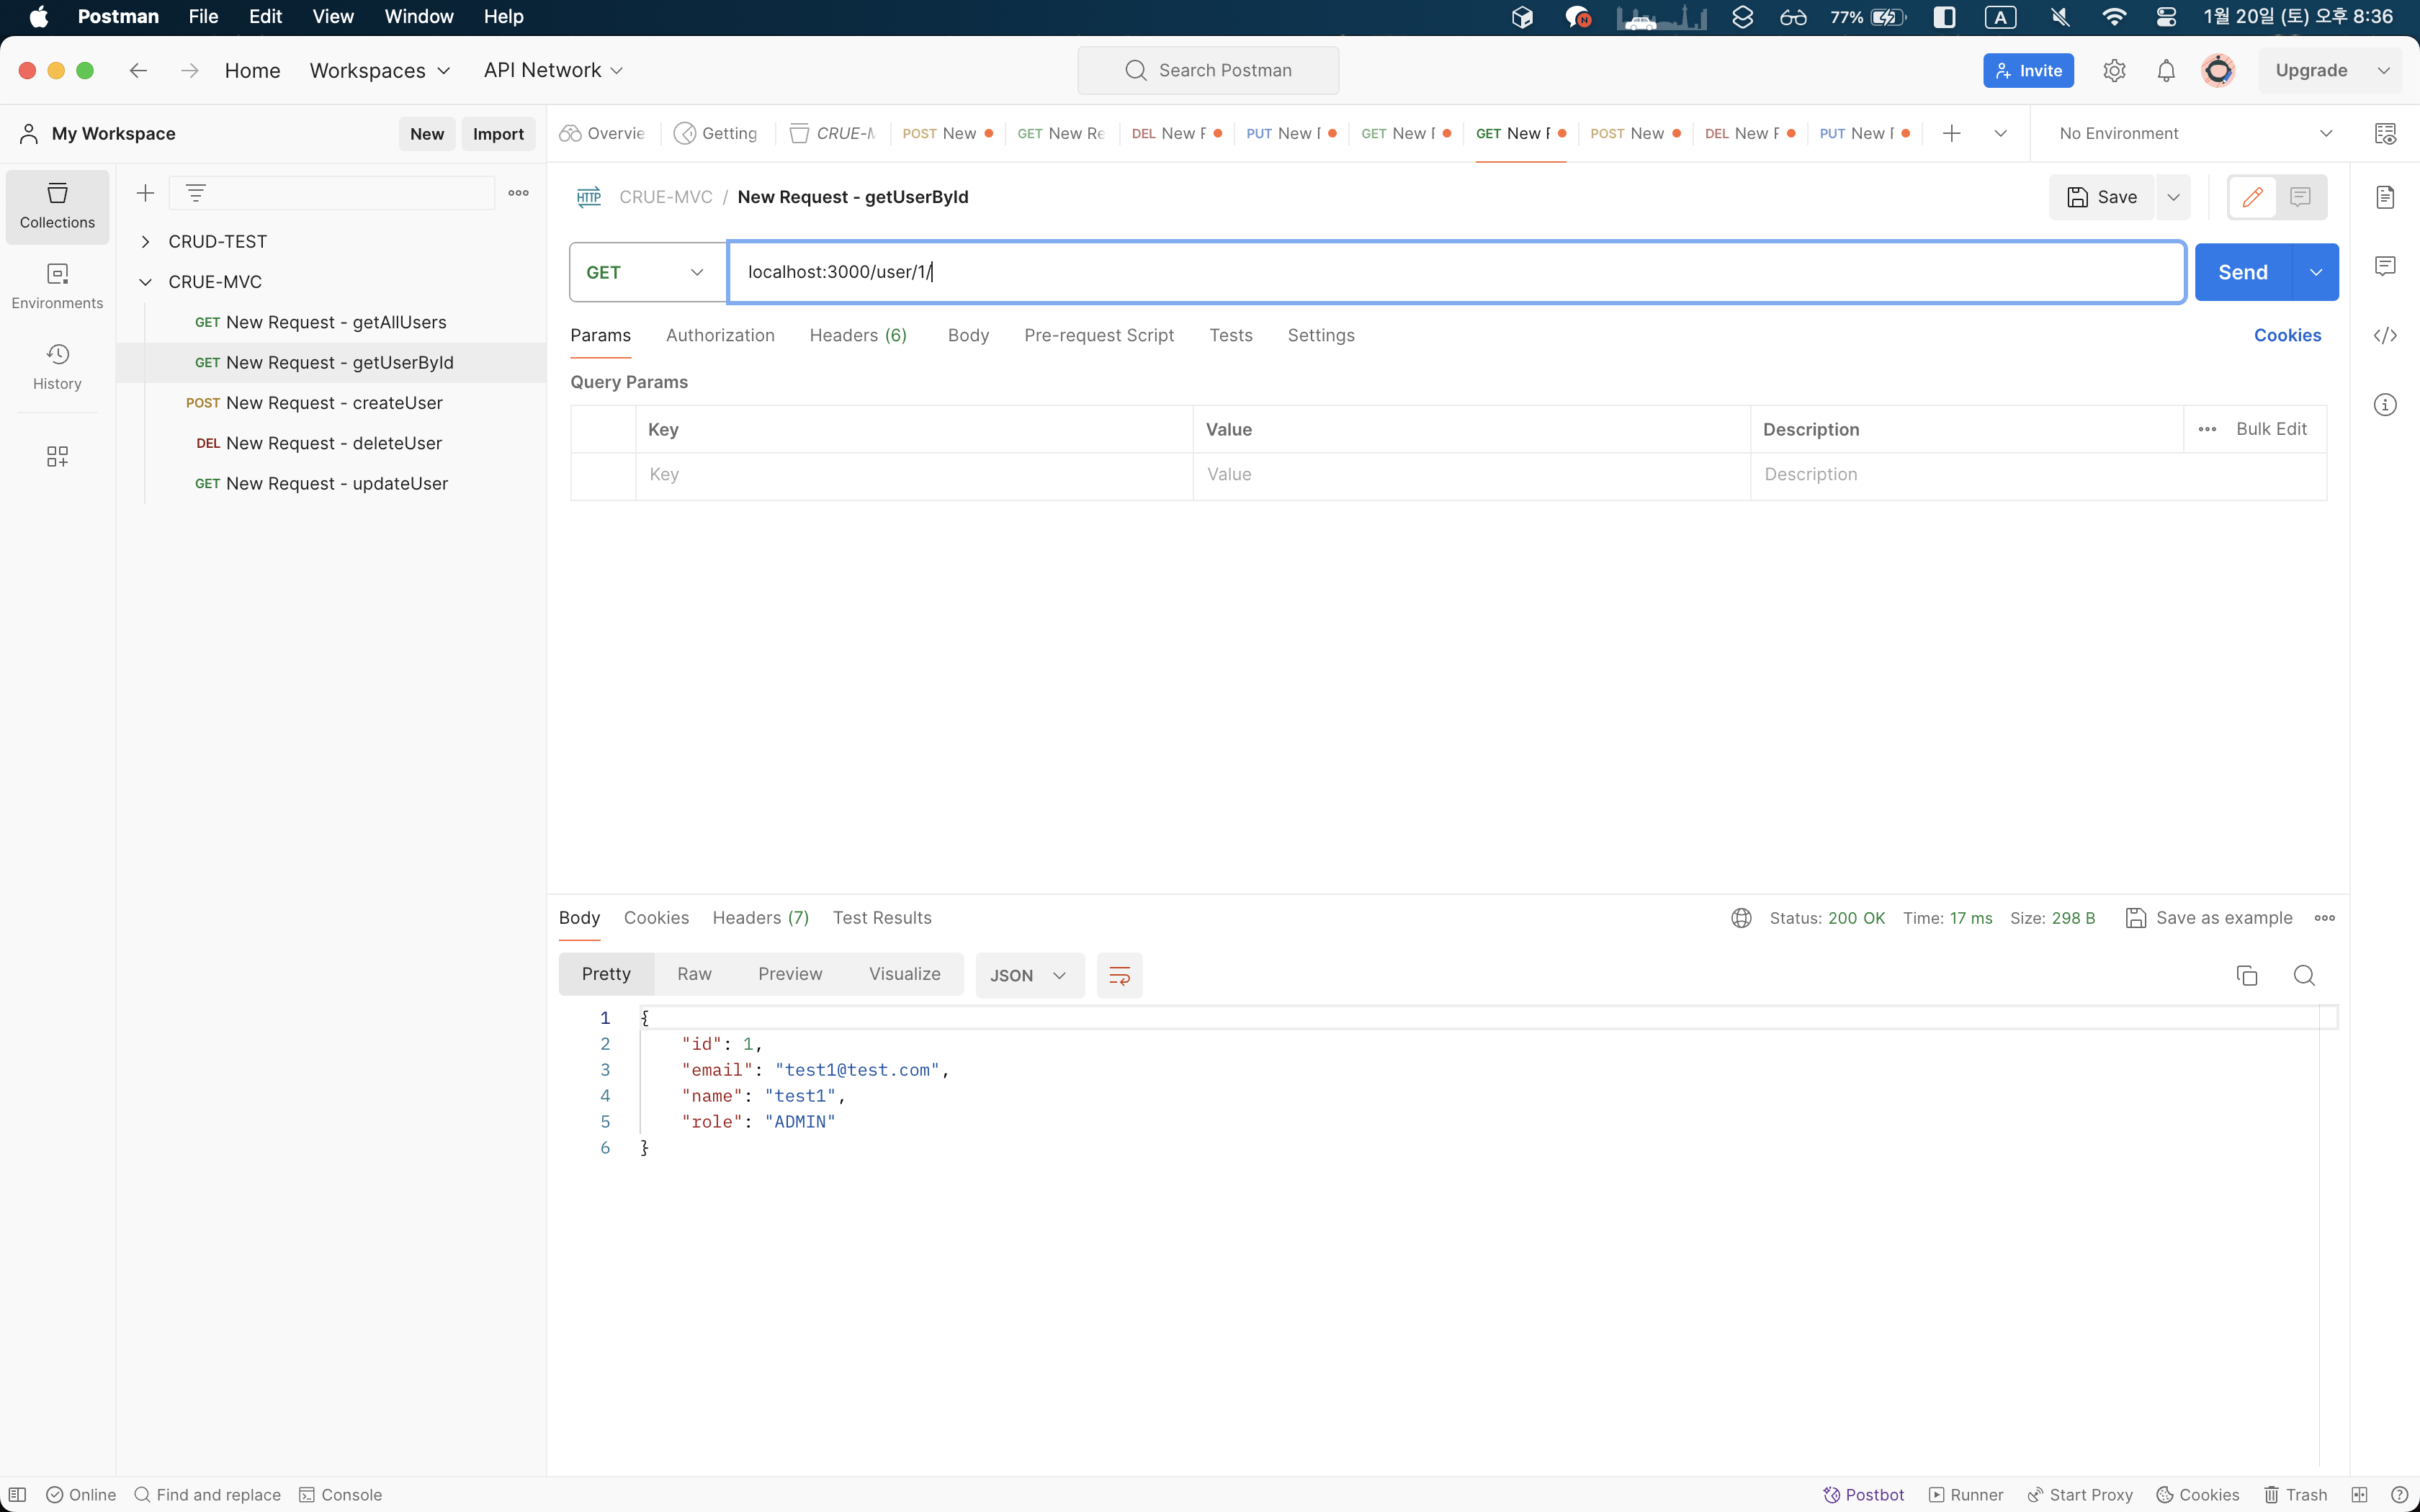Search the response with magnifier icon
The image size is (2420, 1512).
point(2304,975)
